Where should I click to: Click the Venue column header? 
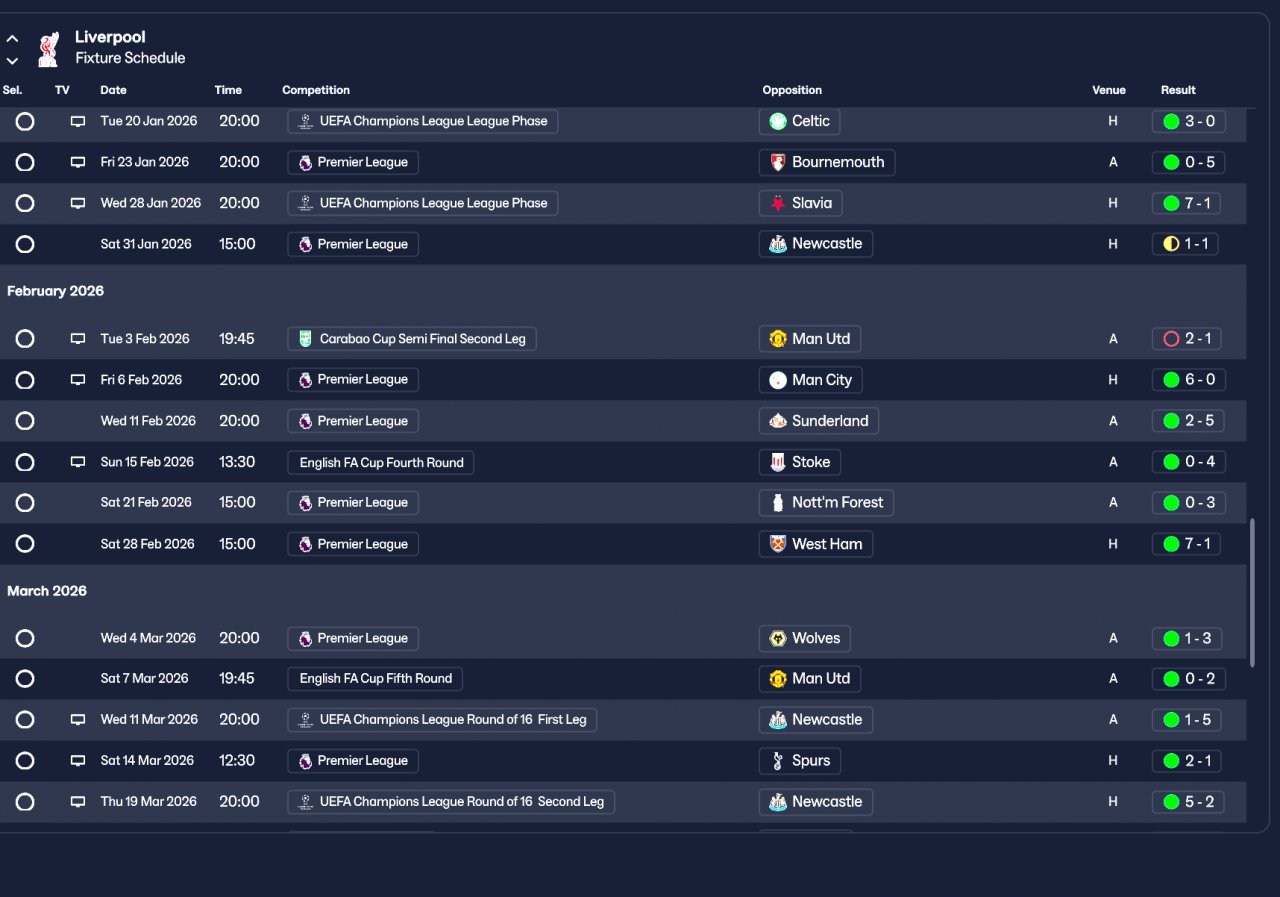pyautogui.click(x=1109, y=90)
